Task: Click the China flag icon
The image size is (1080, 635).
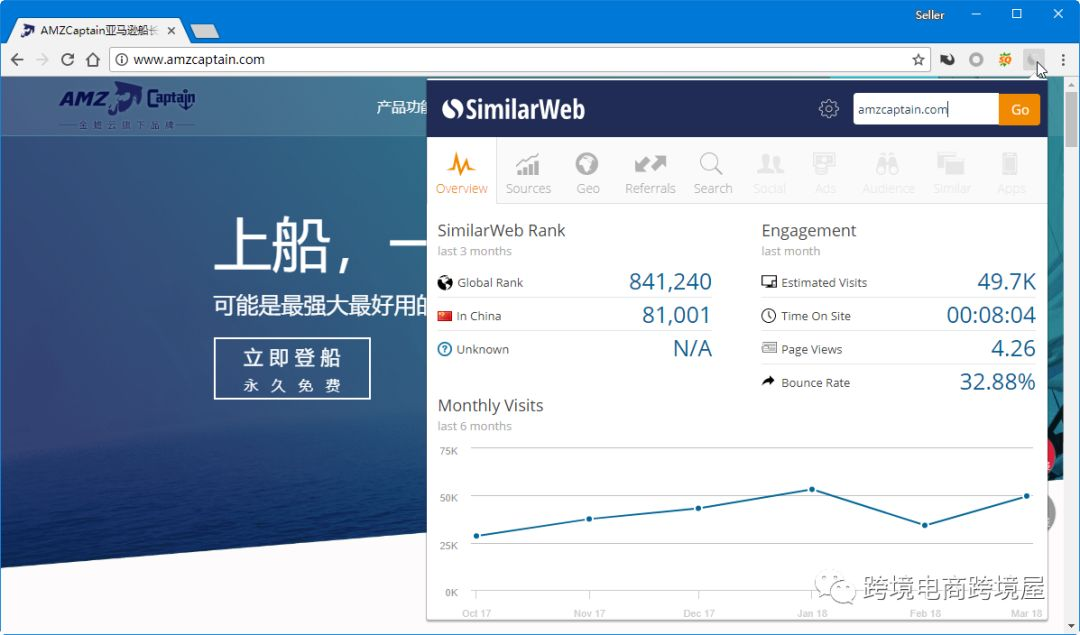Action: point(445,316)
